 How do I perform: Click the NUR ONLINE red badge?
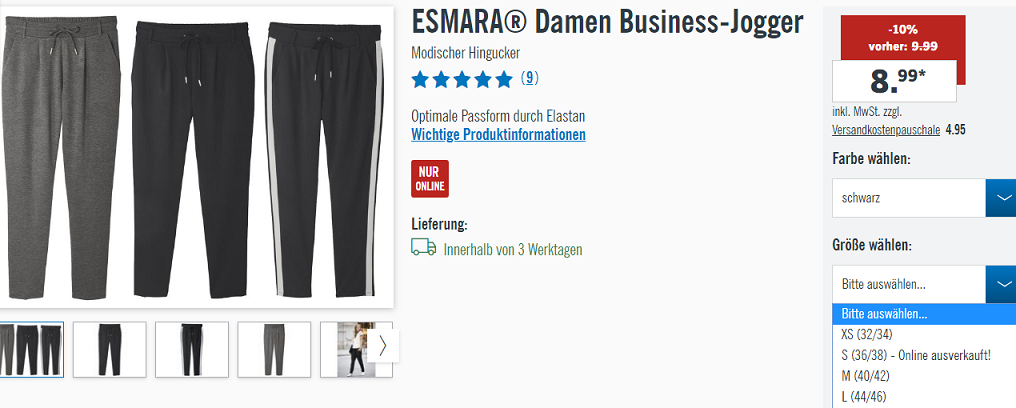point(430,179)
